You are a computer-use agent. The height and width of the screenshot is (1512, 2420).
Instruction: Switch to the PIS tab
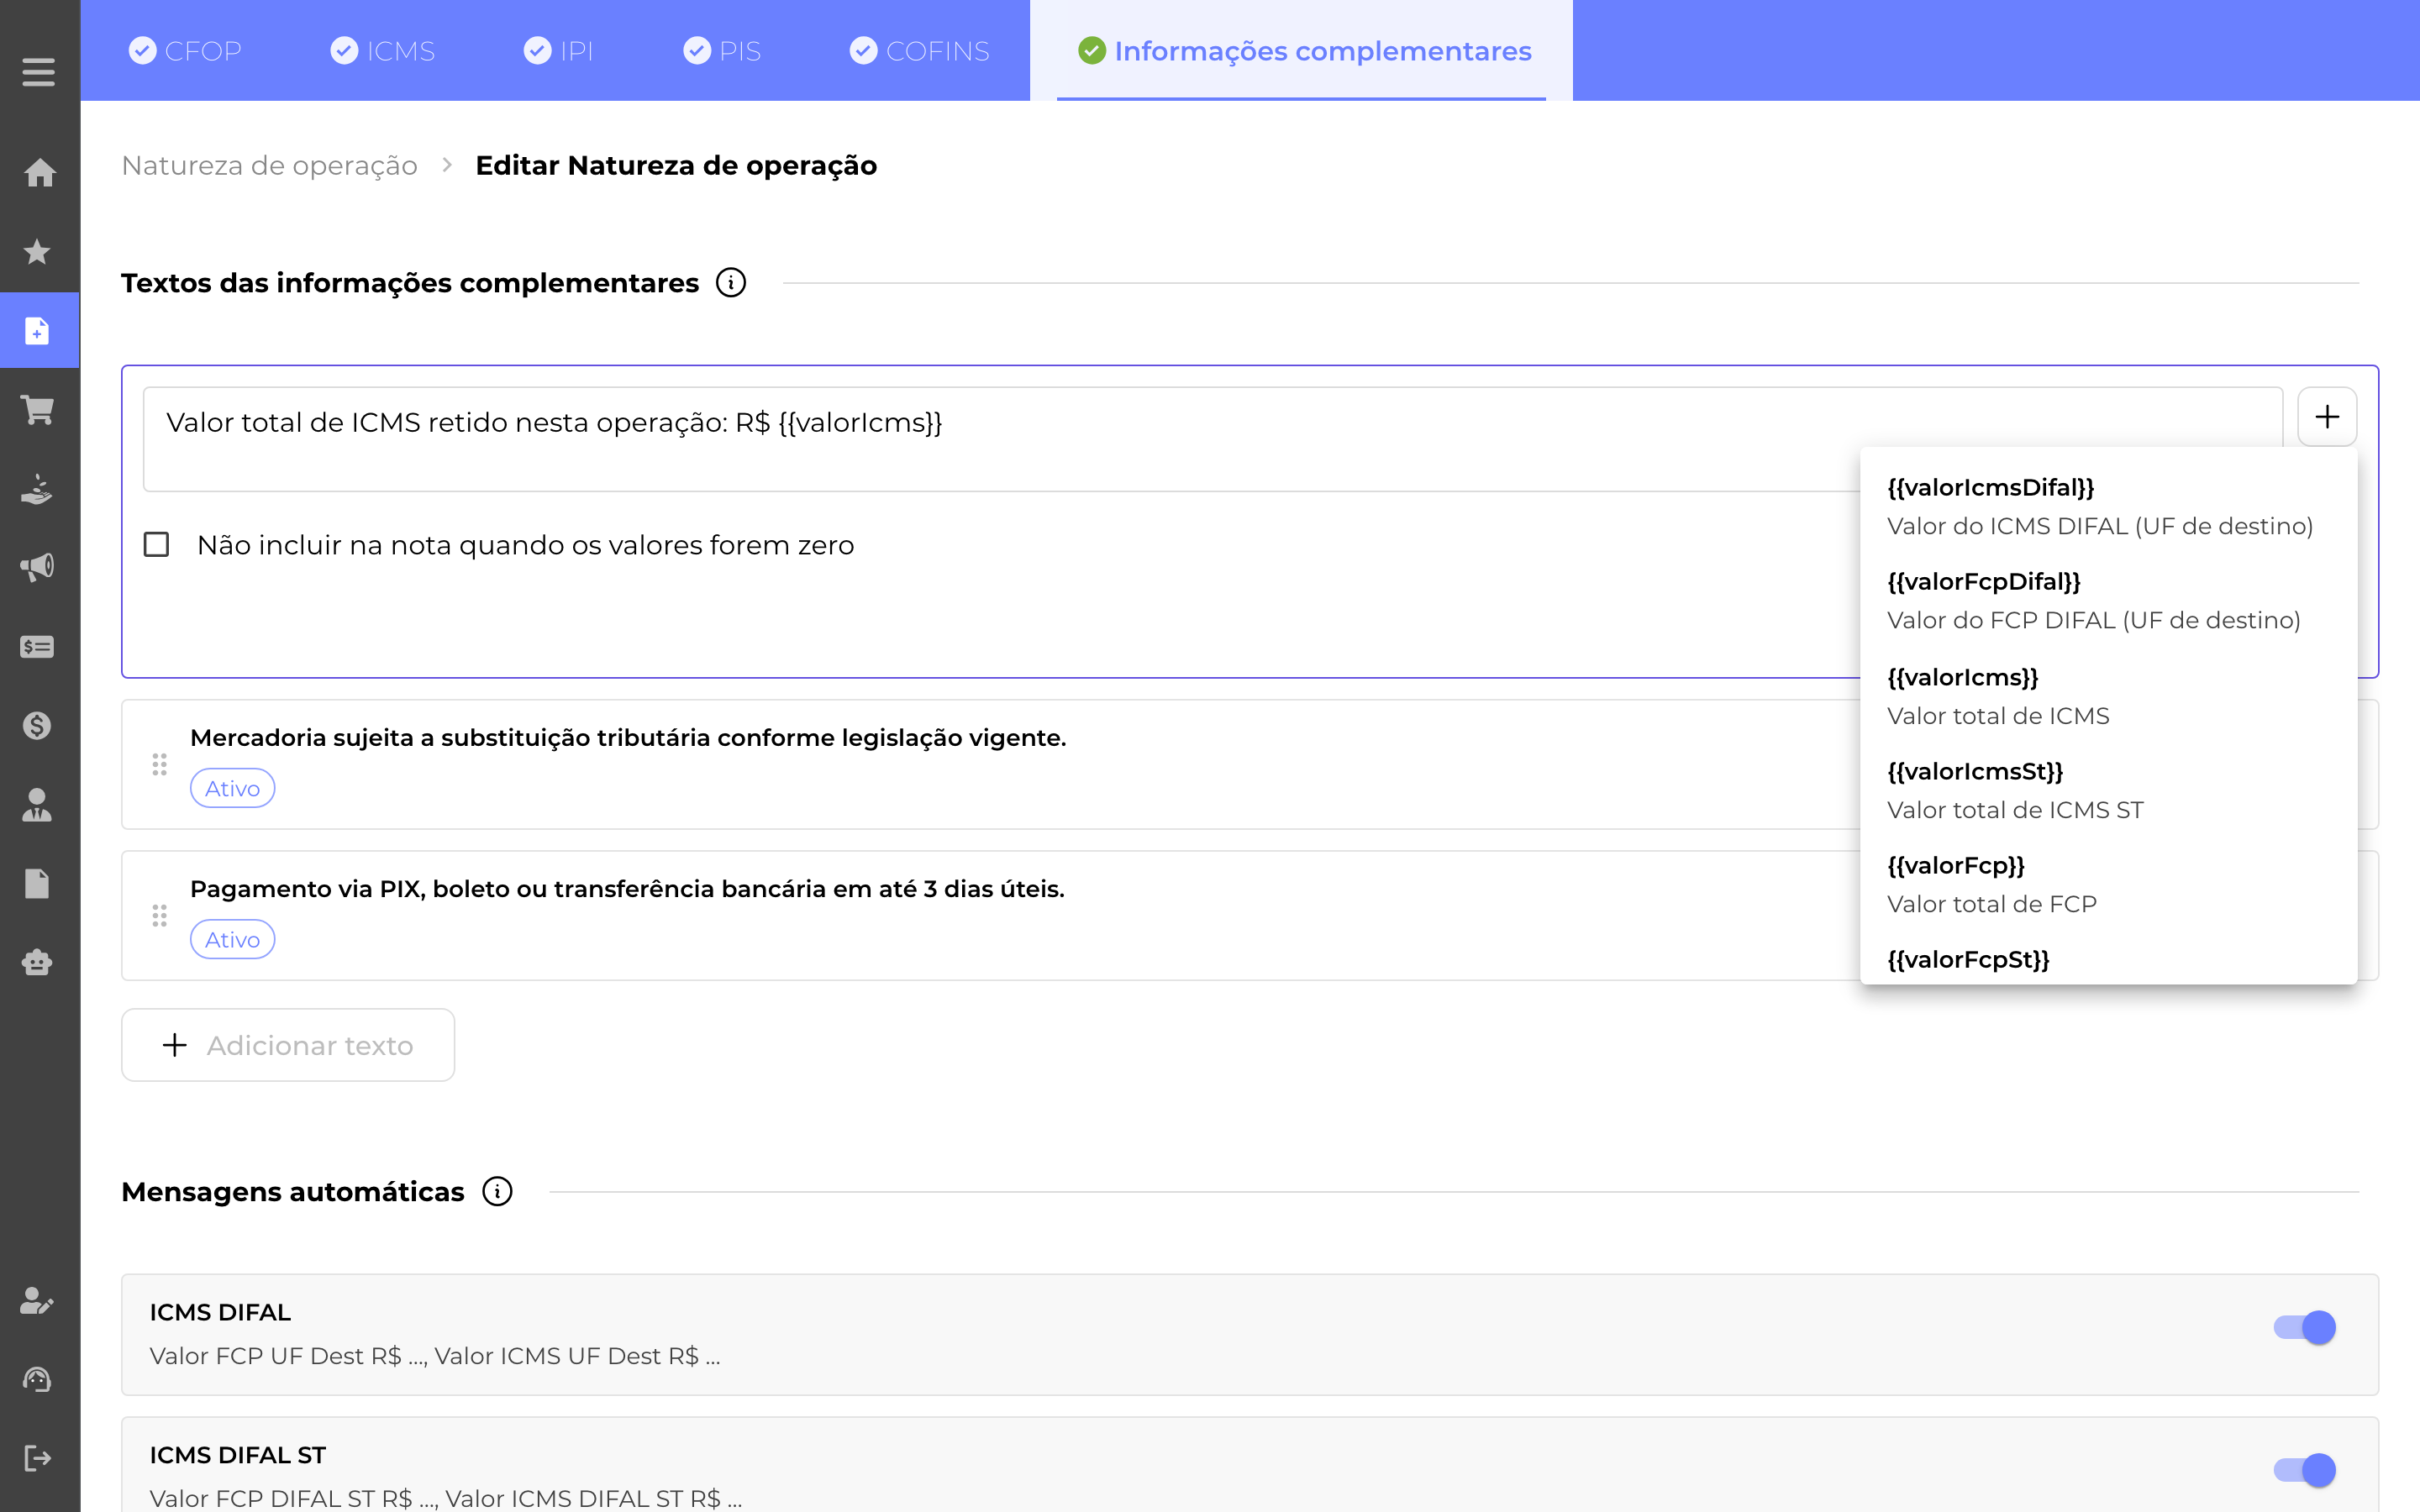pos(722,50)
